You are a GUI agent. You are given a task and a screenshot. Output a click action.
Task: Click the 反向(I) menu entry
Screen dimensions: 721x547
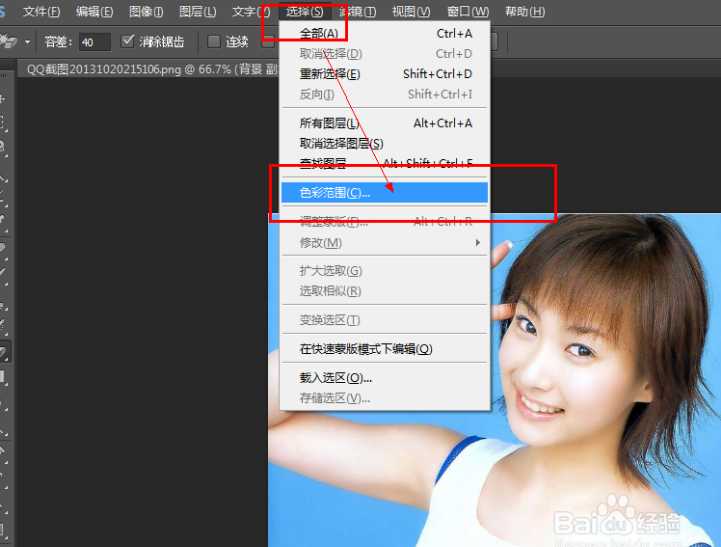pyautogui.click(x=385, y=94)
